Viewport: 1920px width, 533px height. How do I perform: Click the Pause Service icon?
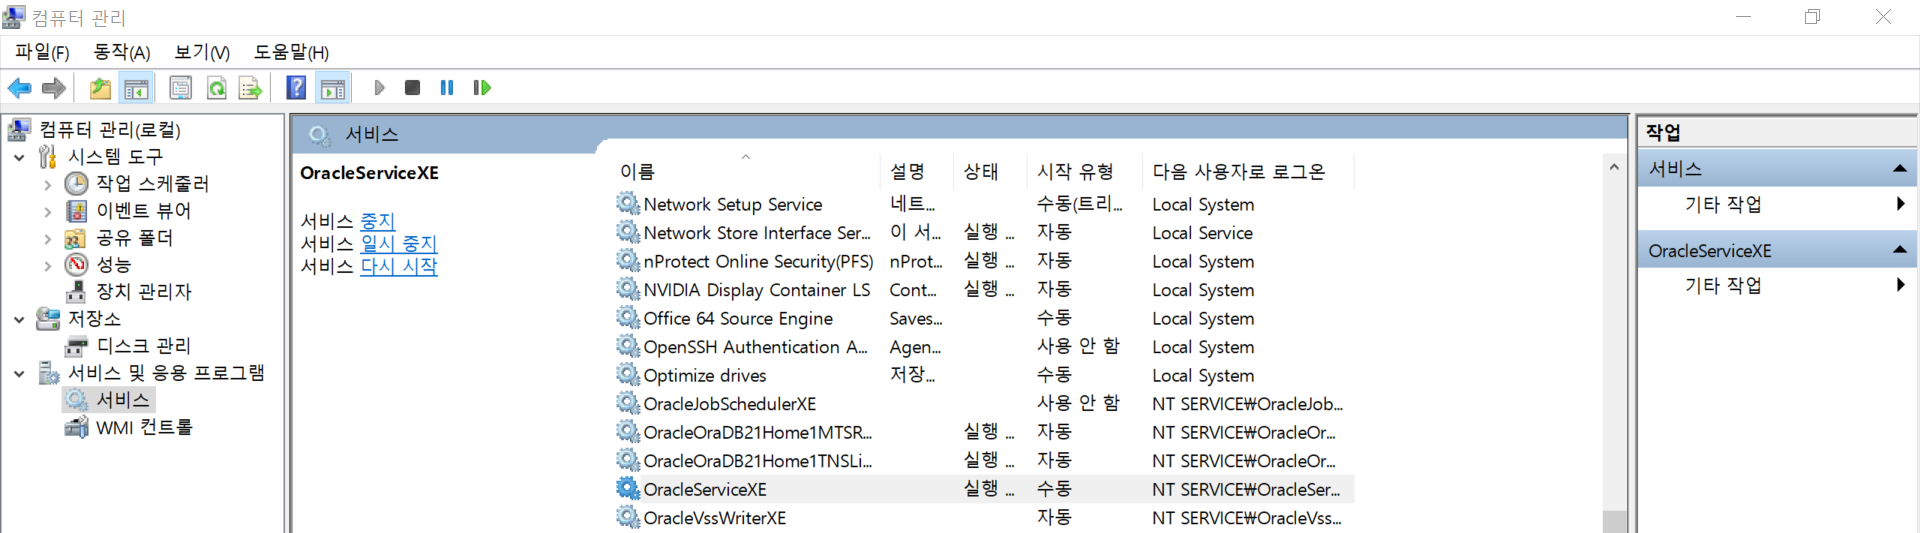447,88
